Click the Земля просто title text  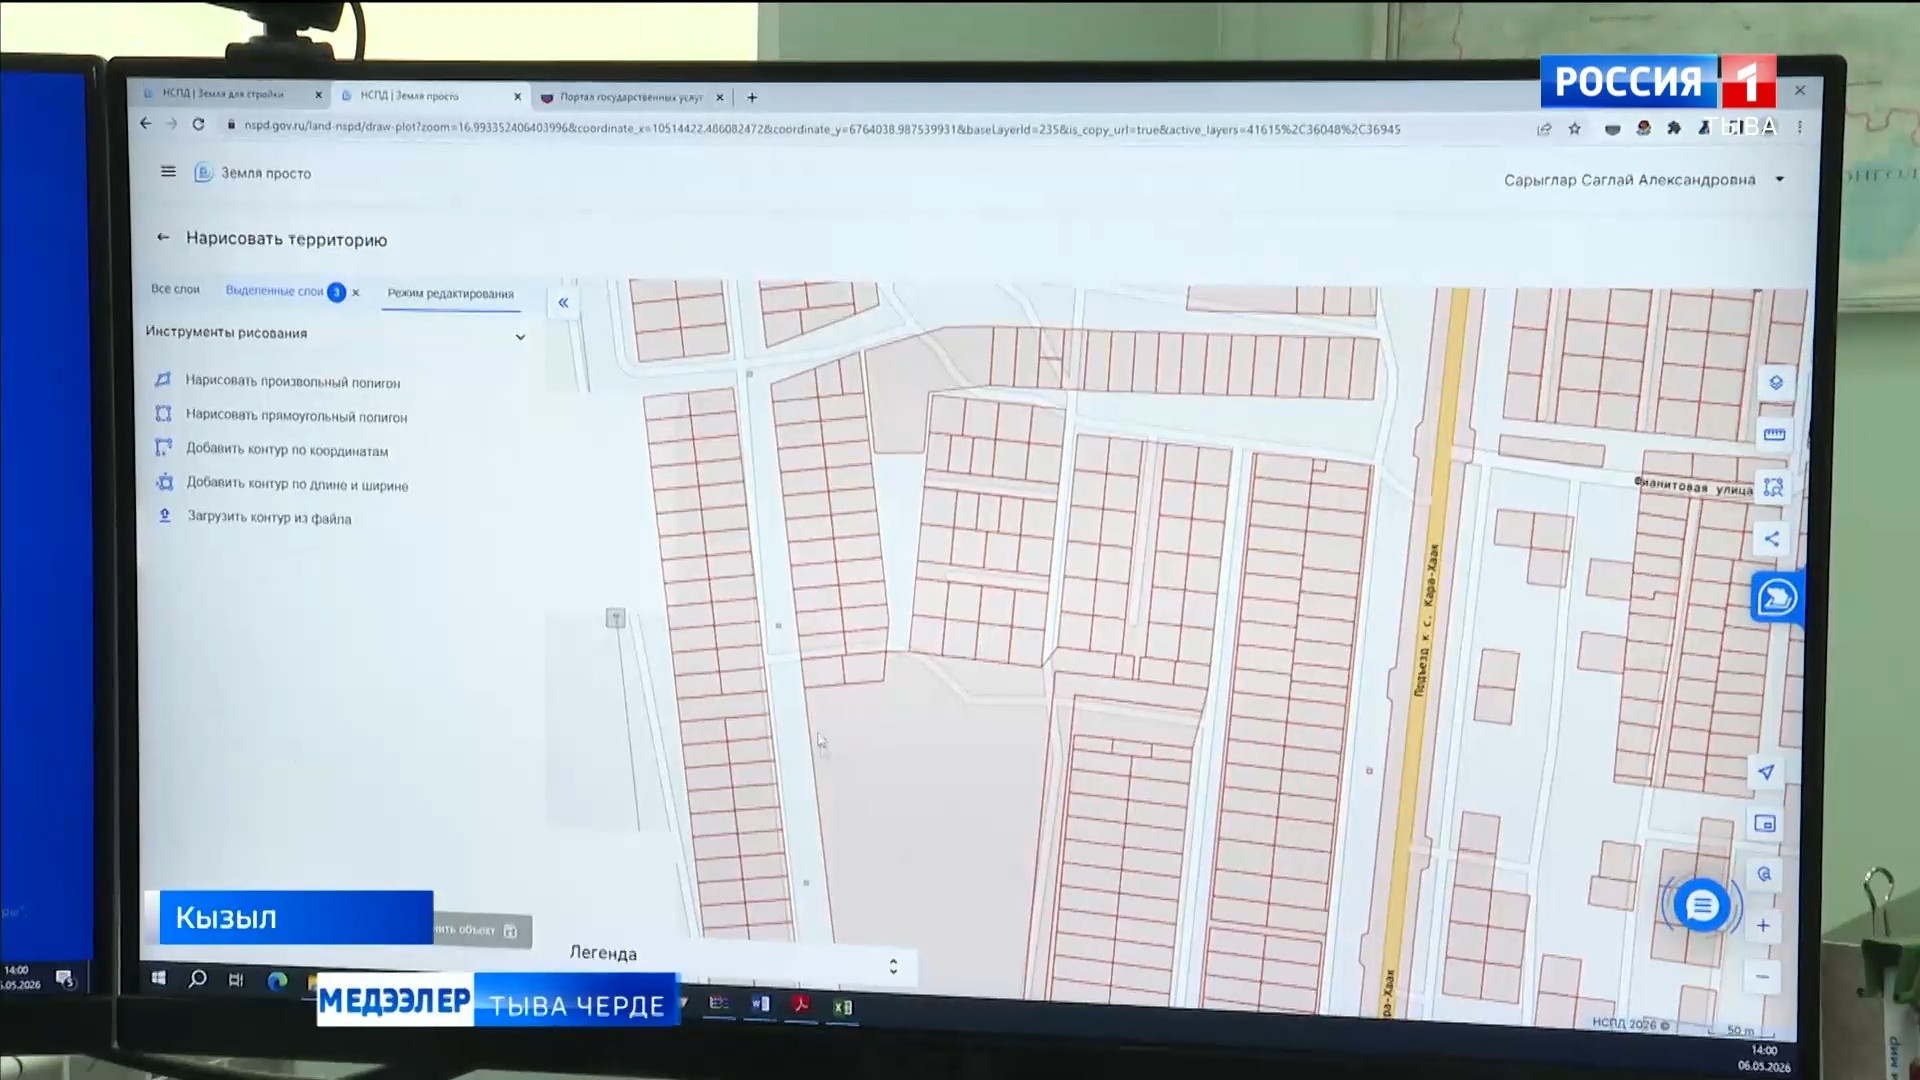point(266,173)
